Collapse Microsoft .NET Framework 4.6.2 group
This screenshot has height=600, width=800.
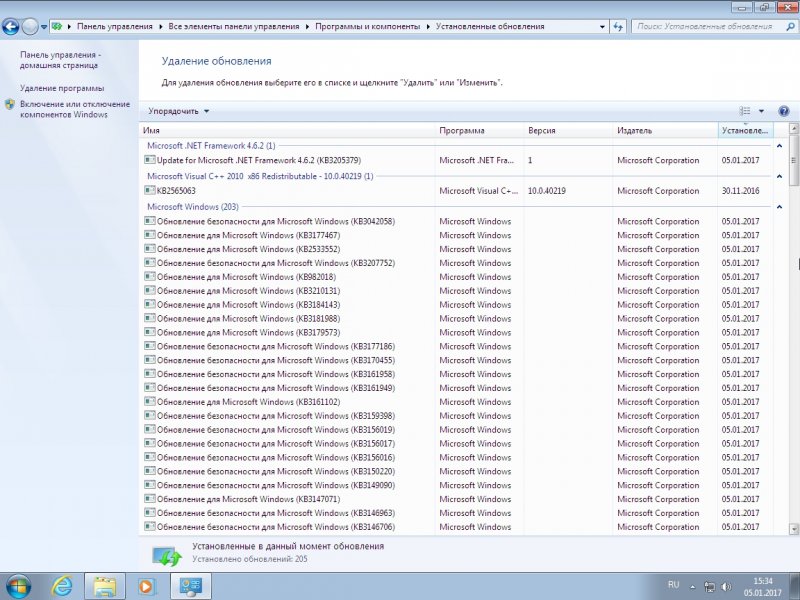(779, 146)
